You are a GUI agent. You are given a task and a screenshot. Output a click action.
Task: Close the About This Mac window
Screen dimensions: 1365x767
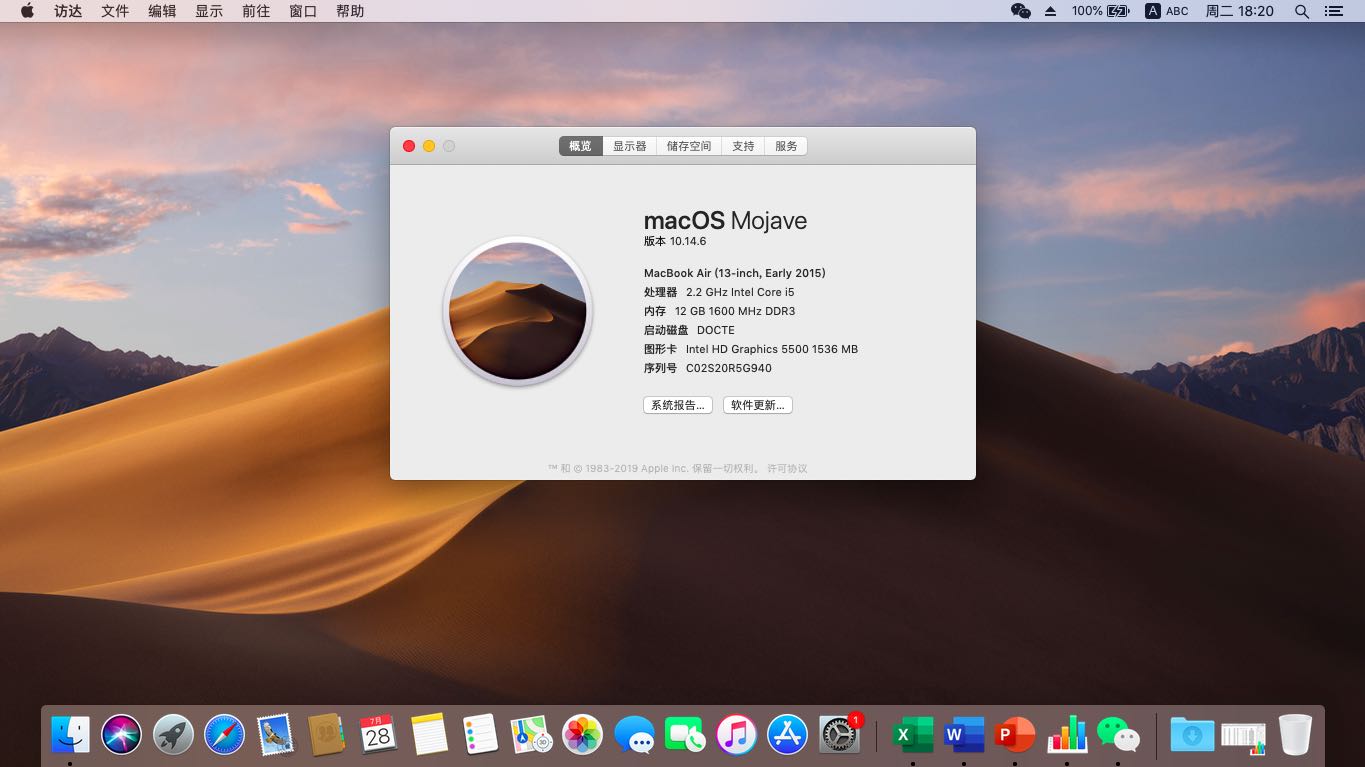click(409, 146)
